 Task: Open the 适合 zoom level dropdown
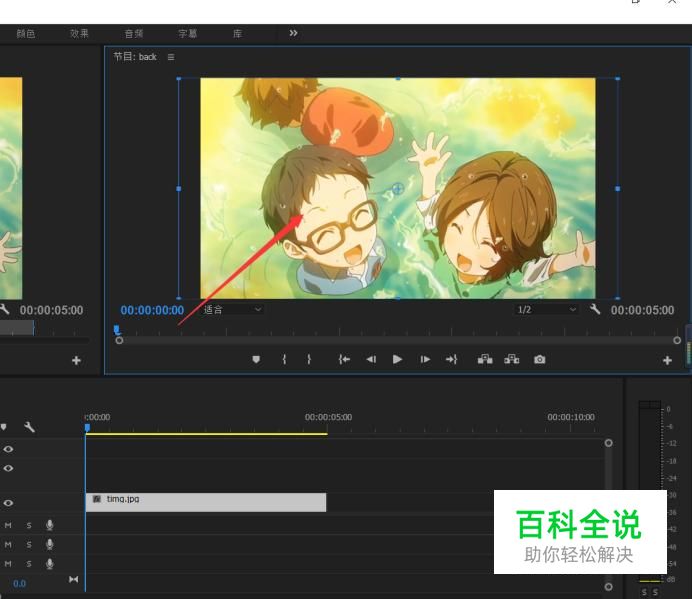232,309
